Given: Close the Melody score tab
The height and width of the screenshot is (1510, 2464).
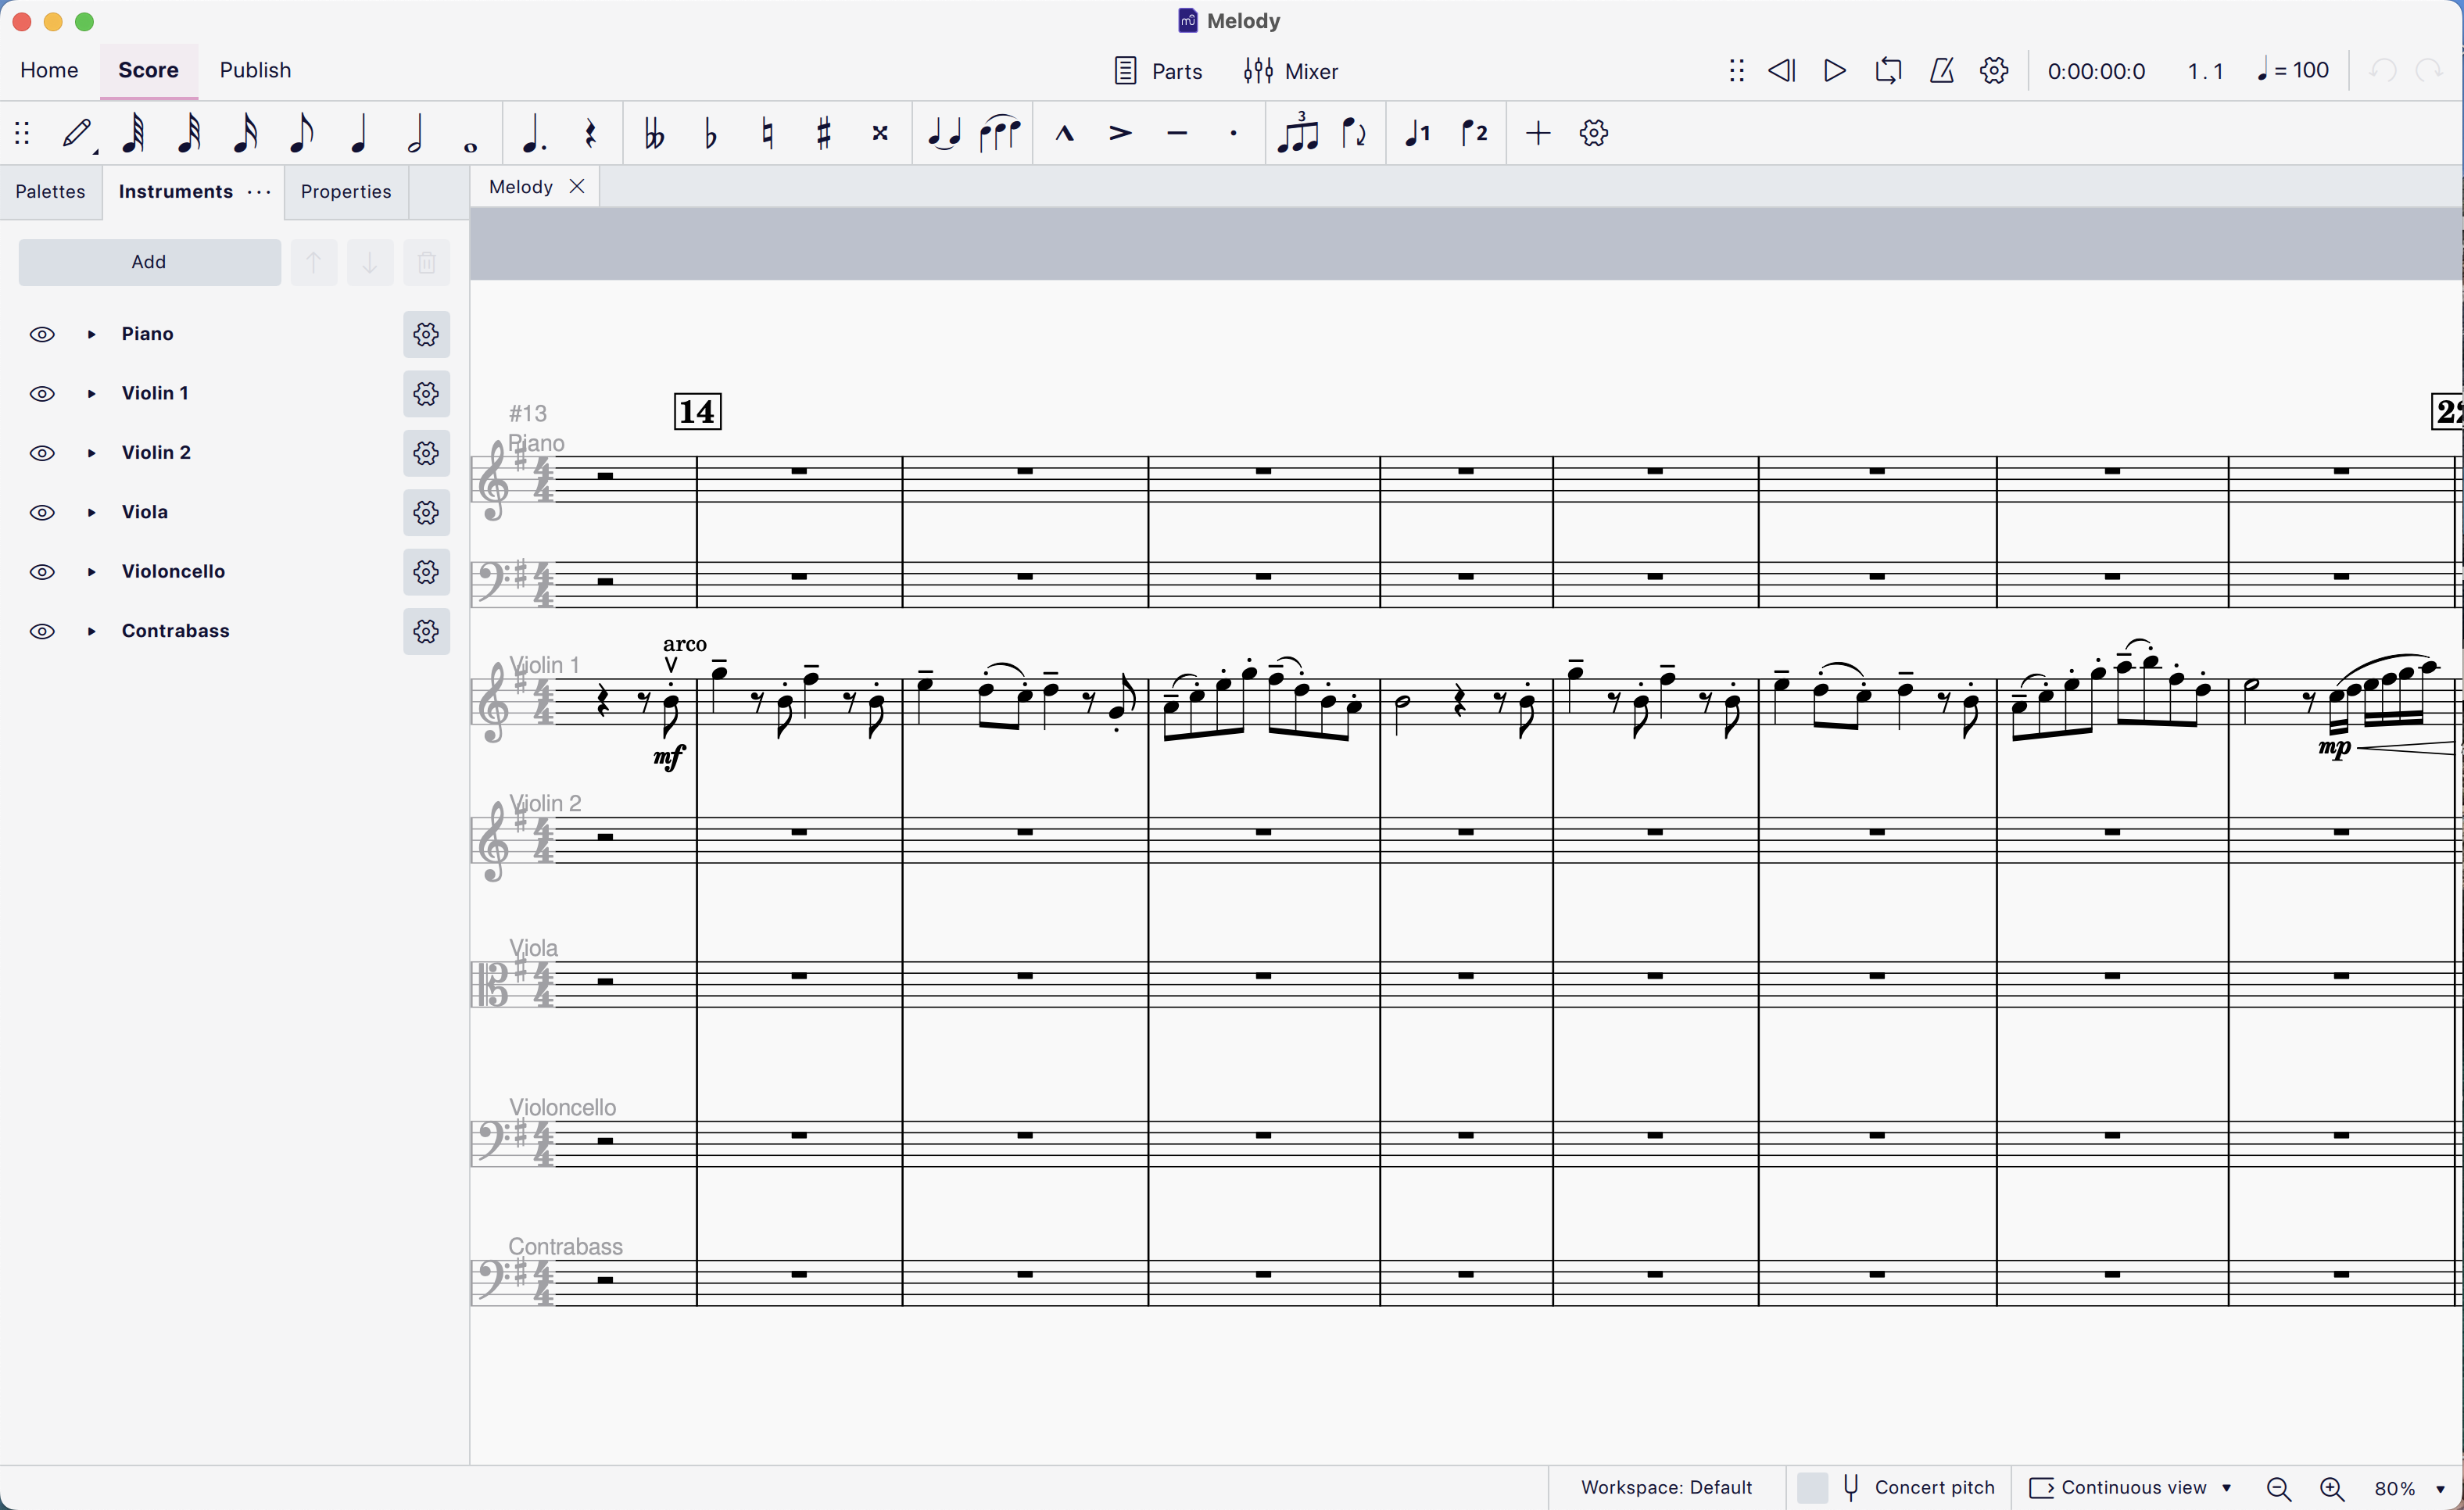Looking at the screenshot, I should tap(577, 187).
